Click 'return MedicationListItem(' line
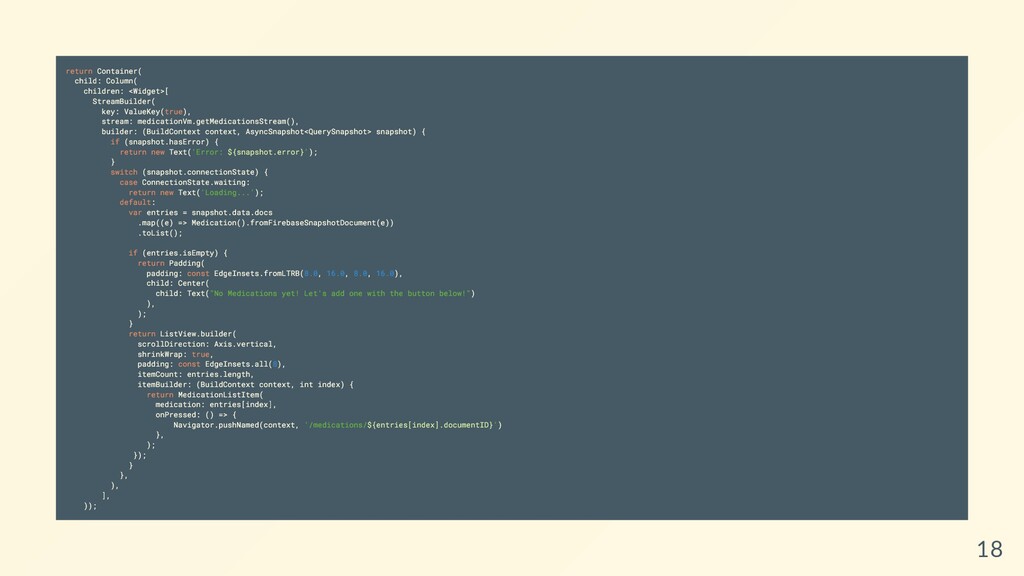Viewport: 1024px width, 576px height. 205,395
